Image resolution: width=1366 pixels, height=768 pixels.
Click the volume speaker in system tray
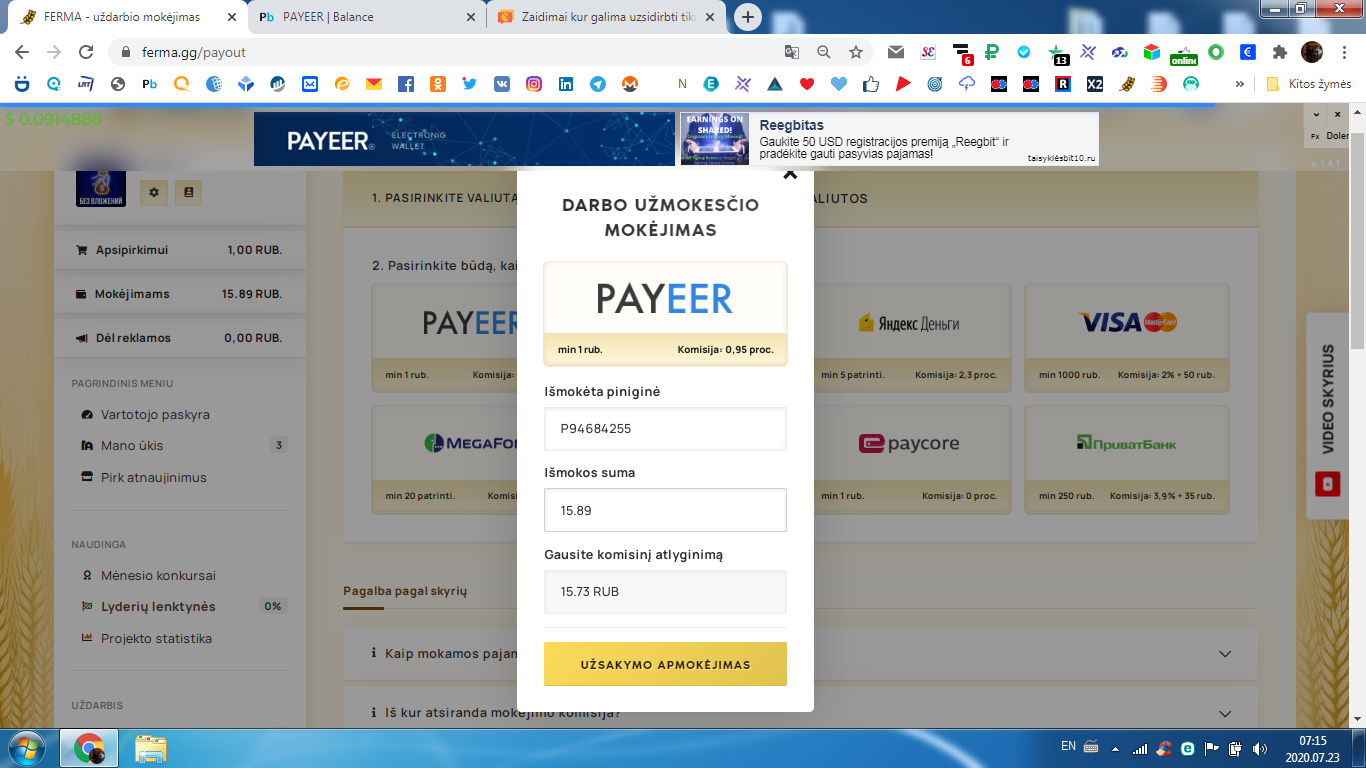1259,748
